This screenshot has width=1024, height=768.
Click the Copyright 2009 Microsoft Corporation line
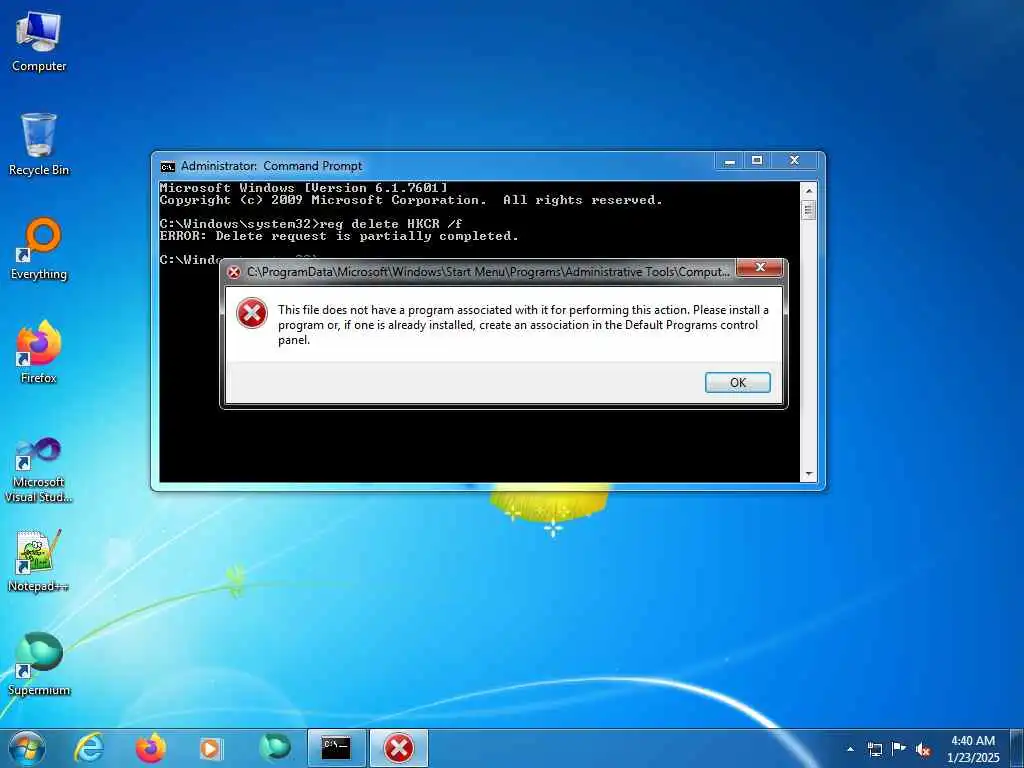(411, 200)
